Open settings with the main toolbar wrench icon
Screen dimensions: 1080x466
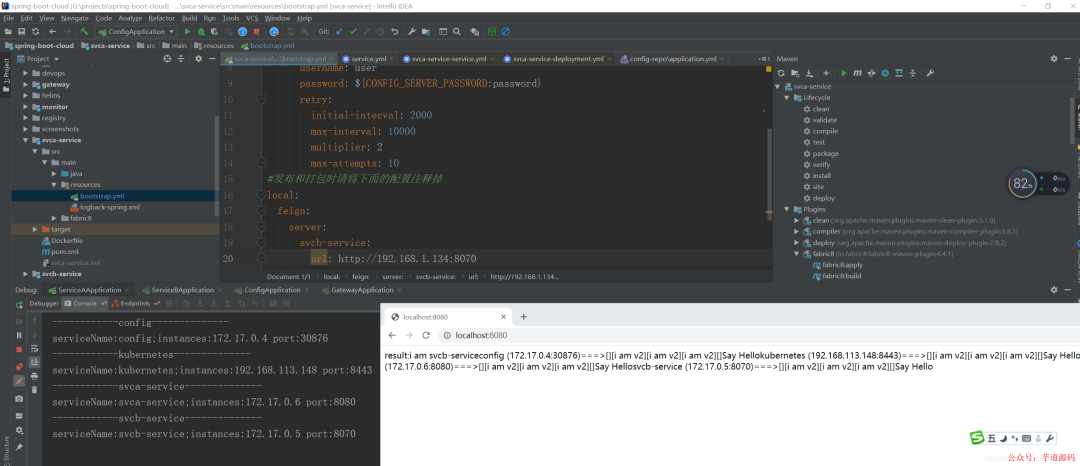pos(411,32)
